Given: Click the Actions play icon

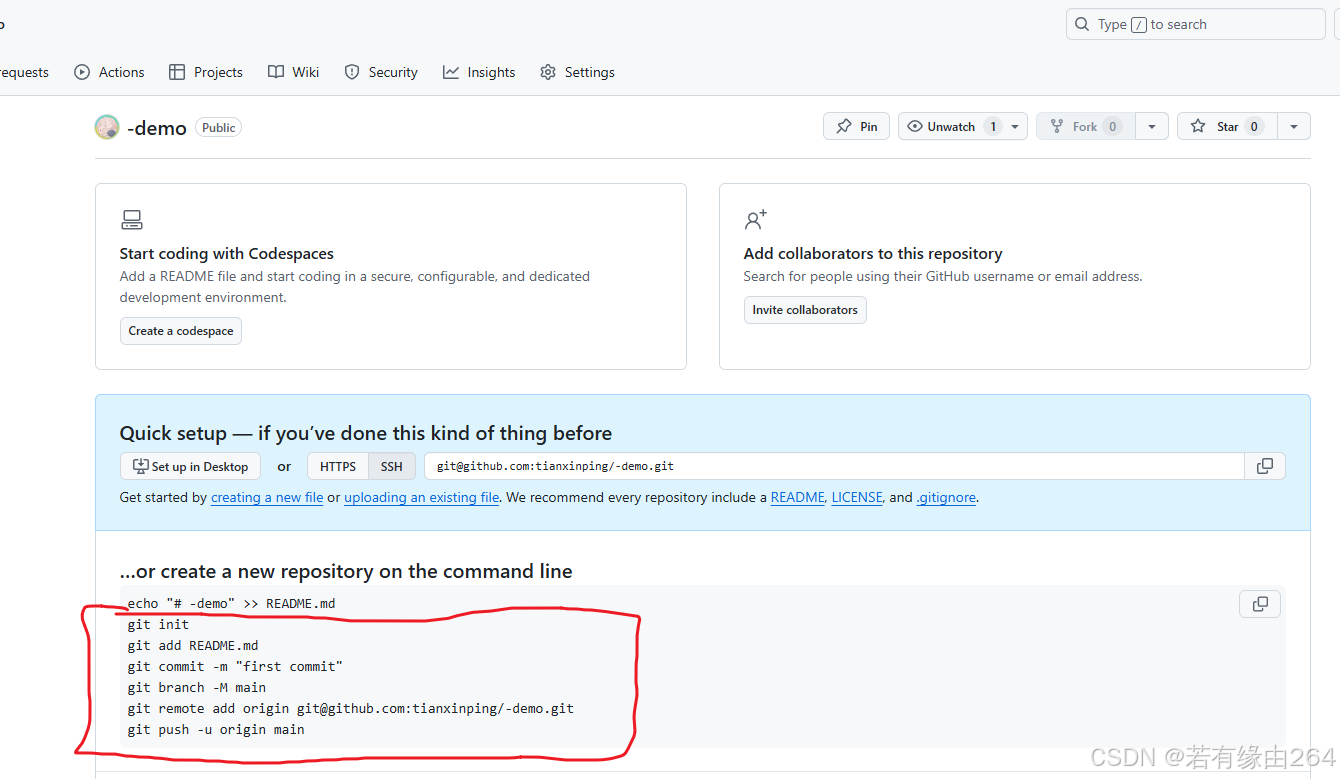Looking at the screenshot, I should [x=82, y=72].
